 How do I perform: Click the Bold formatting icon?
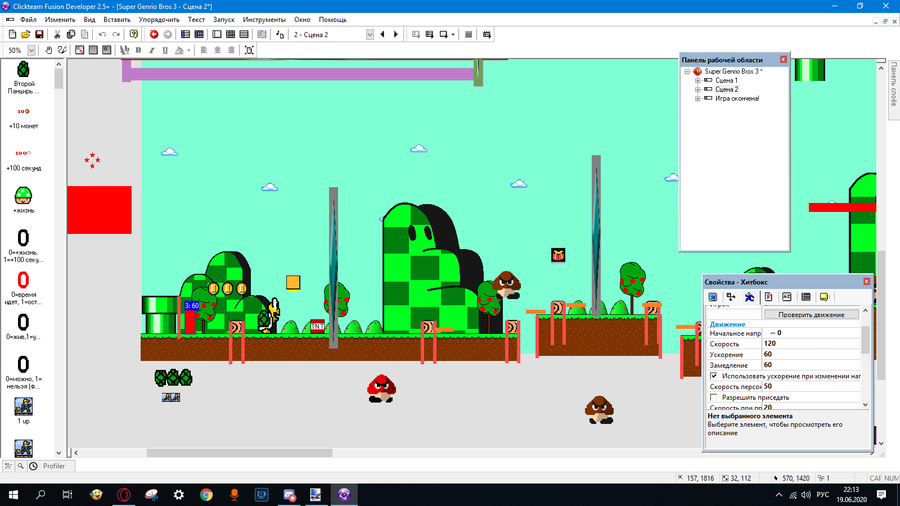(x=138, y=50)
